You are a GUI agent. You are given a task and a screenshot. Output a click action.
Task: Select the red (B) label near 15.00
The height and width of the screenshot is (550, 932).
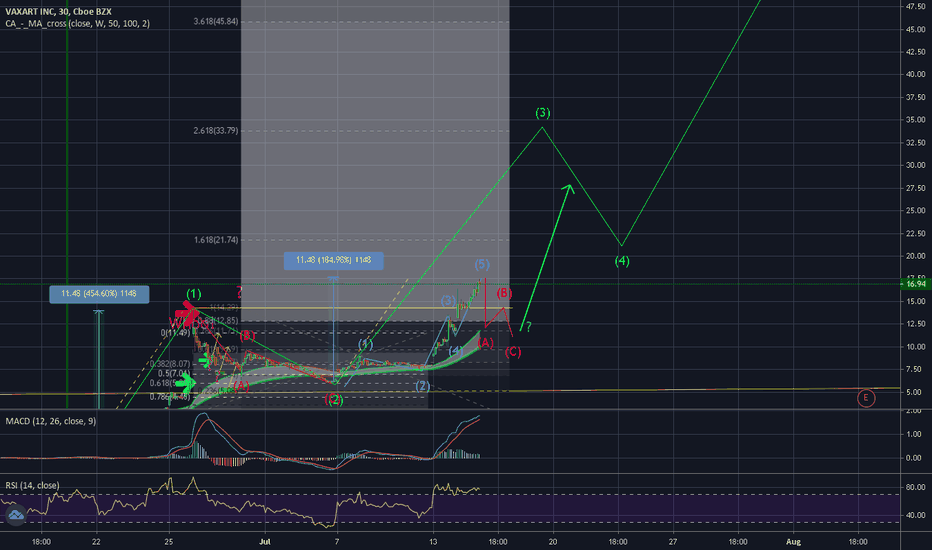[x=504, y=293]
